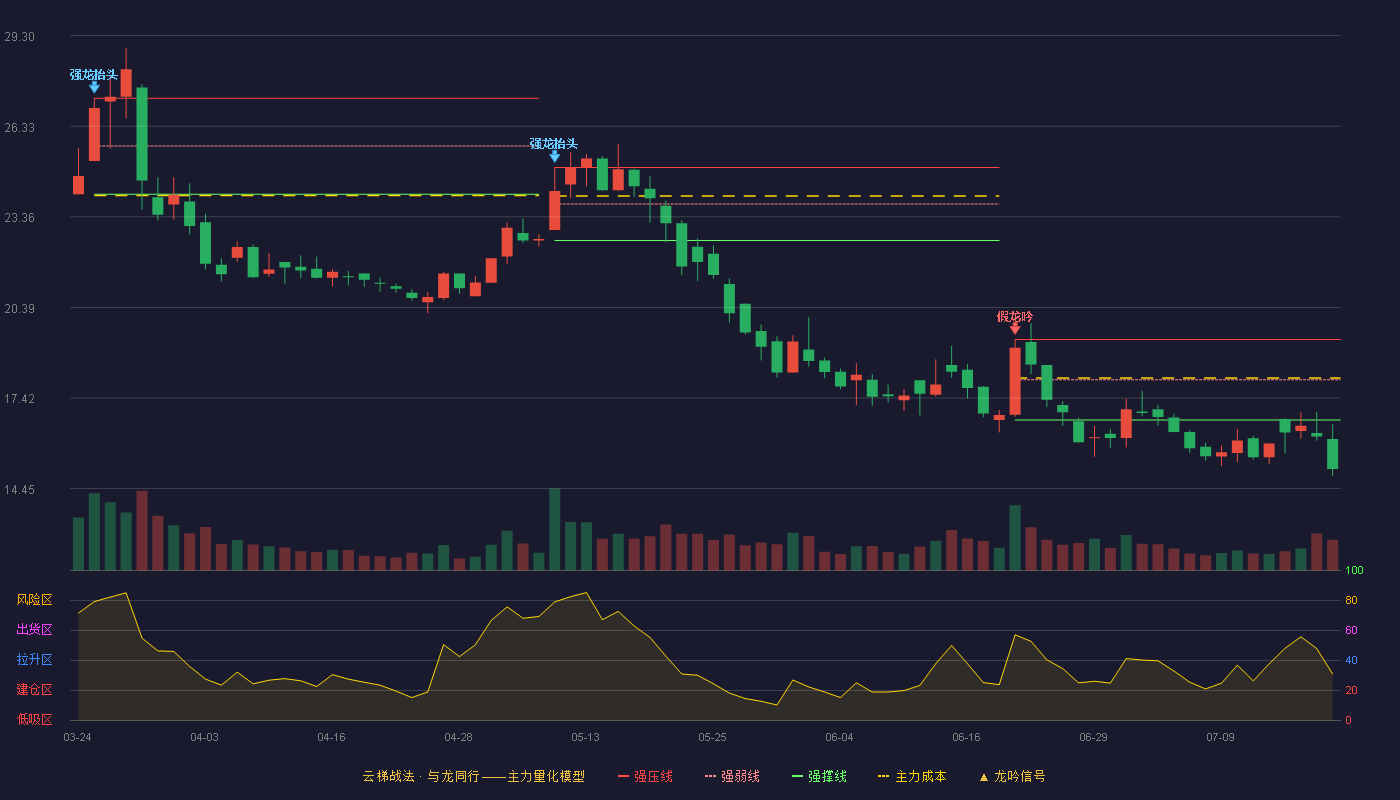Click the 03-24 date axis label

coord(77,737)
